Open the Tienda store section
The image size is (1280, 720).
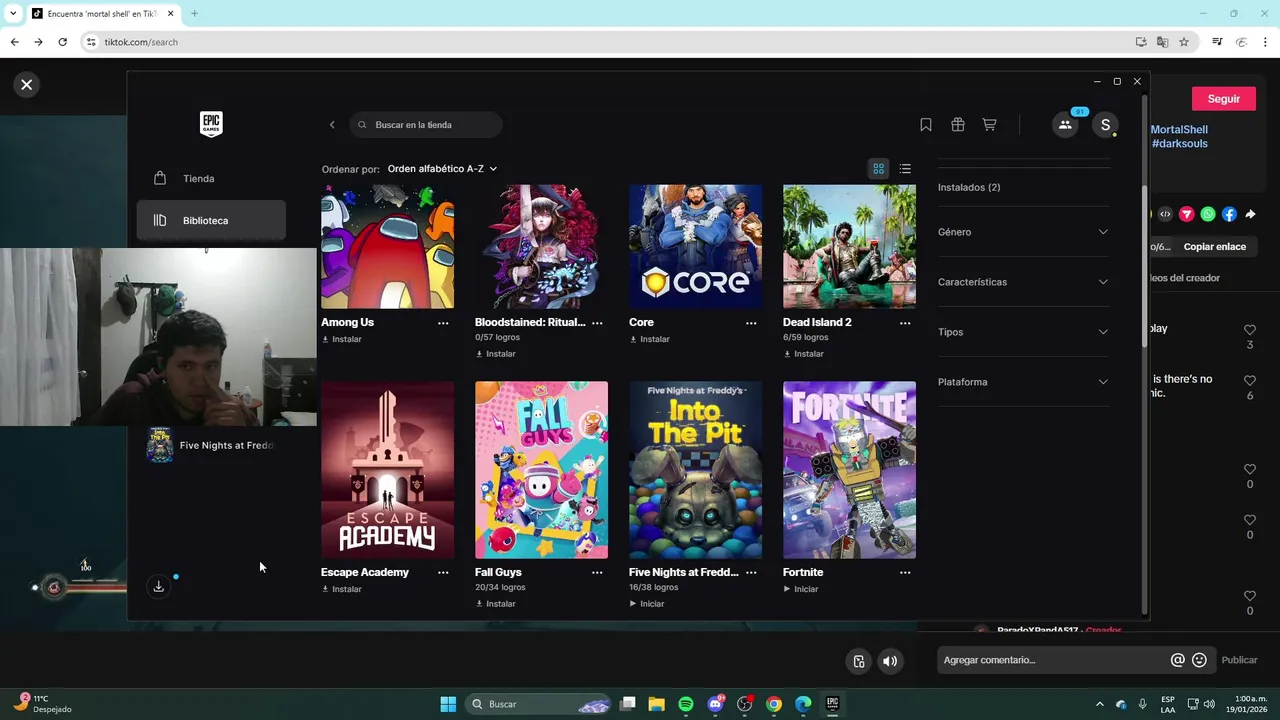click(x=211, y=178)
